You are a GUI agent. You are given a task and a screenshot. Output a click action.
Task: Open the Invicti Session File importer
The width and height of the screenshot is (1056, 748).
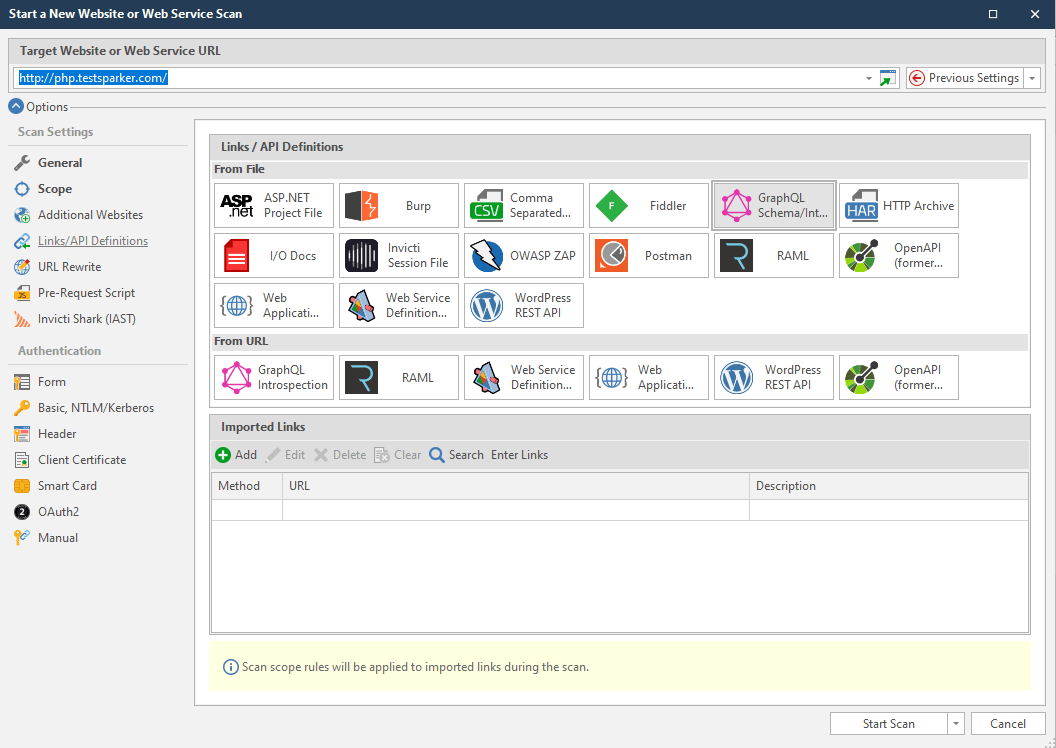click(398, 255)
